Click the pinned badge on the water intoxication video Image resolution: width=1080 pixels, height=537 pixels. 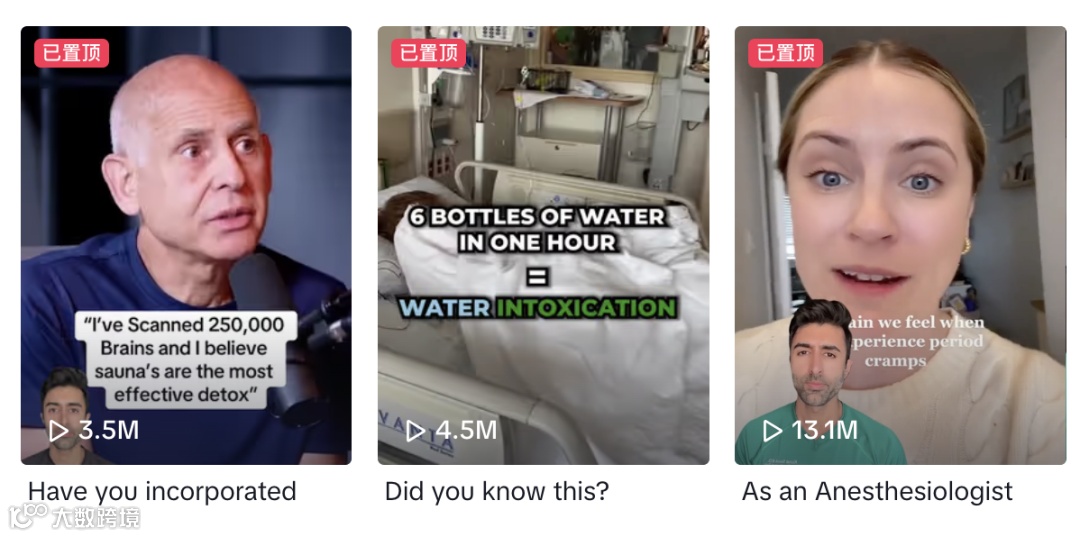point(428,53)
